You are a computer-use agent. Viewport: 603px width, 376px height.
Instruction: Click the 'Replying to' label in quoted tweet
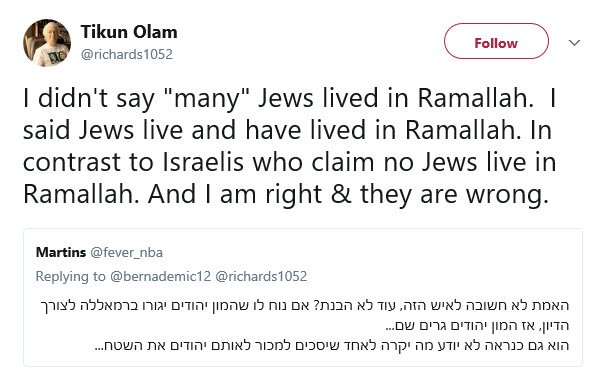(x=70, y=276)
